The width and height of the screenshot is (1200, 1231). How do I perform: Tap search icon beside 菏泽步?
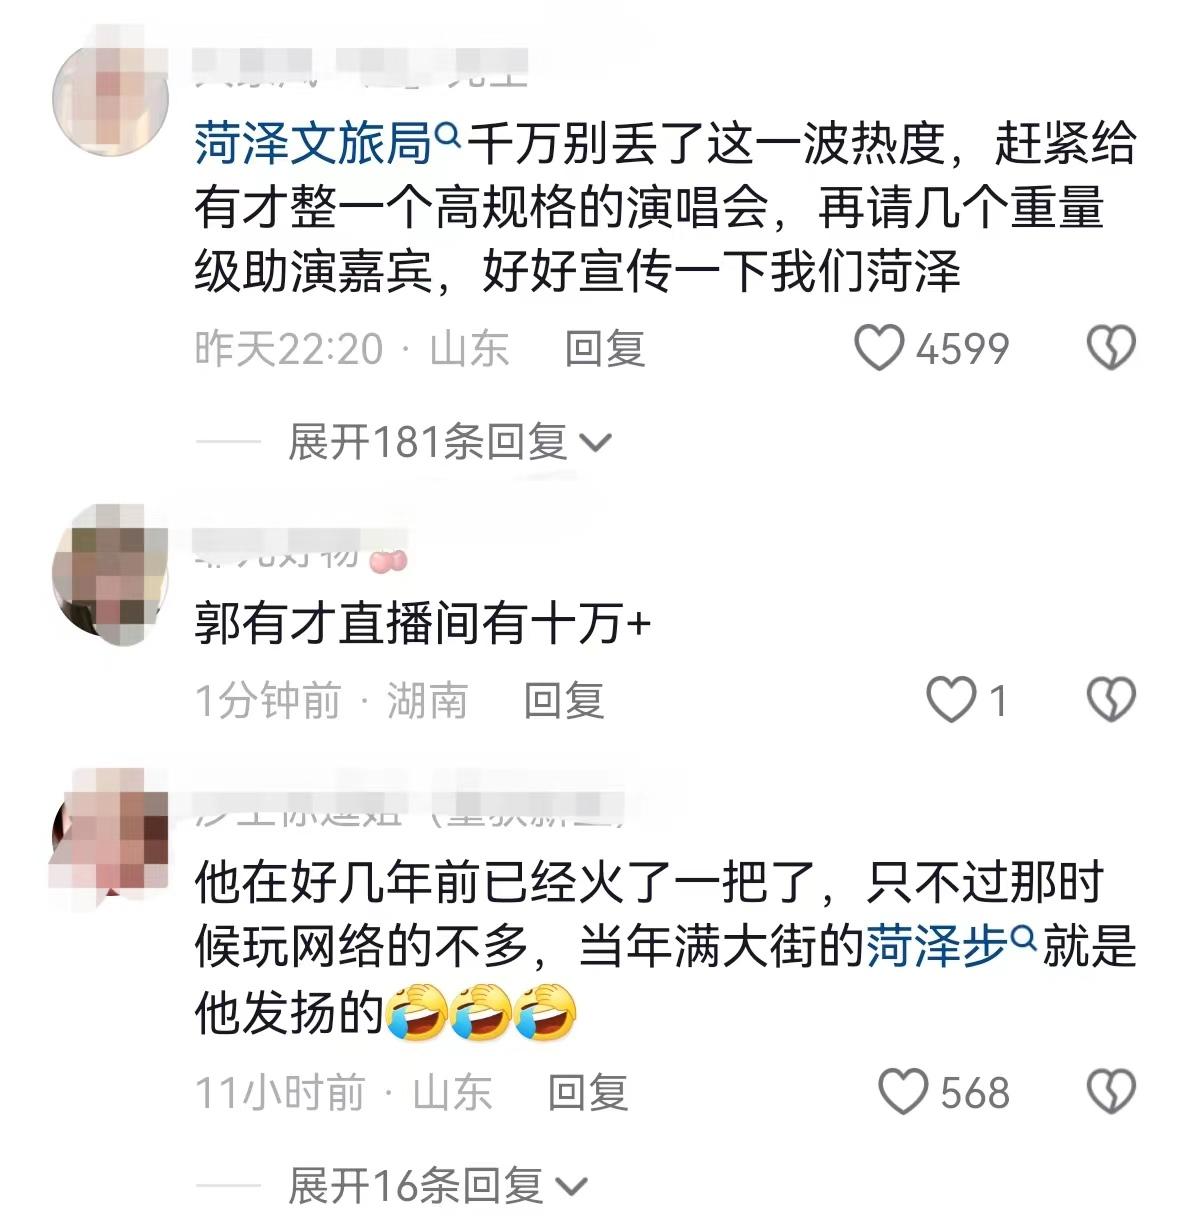[x=1023, y=937]
